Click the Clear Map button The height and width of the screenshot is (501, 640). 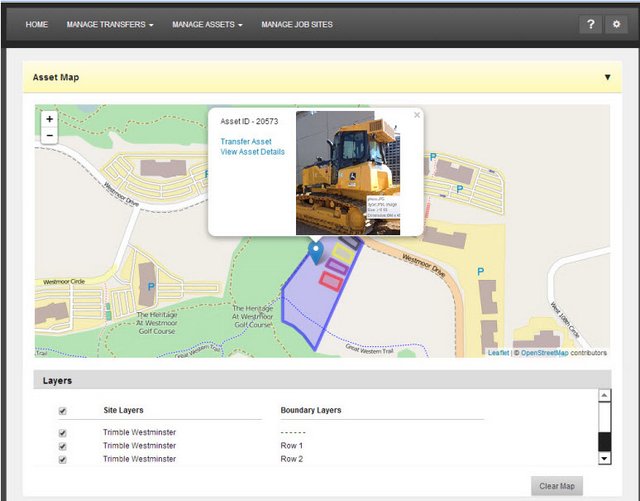click(x=557, y=486)
